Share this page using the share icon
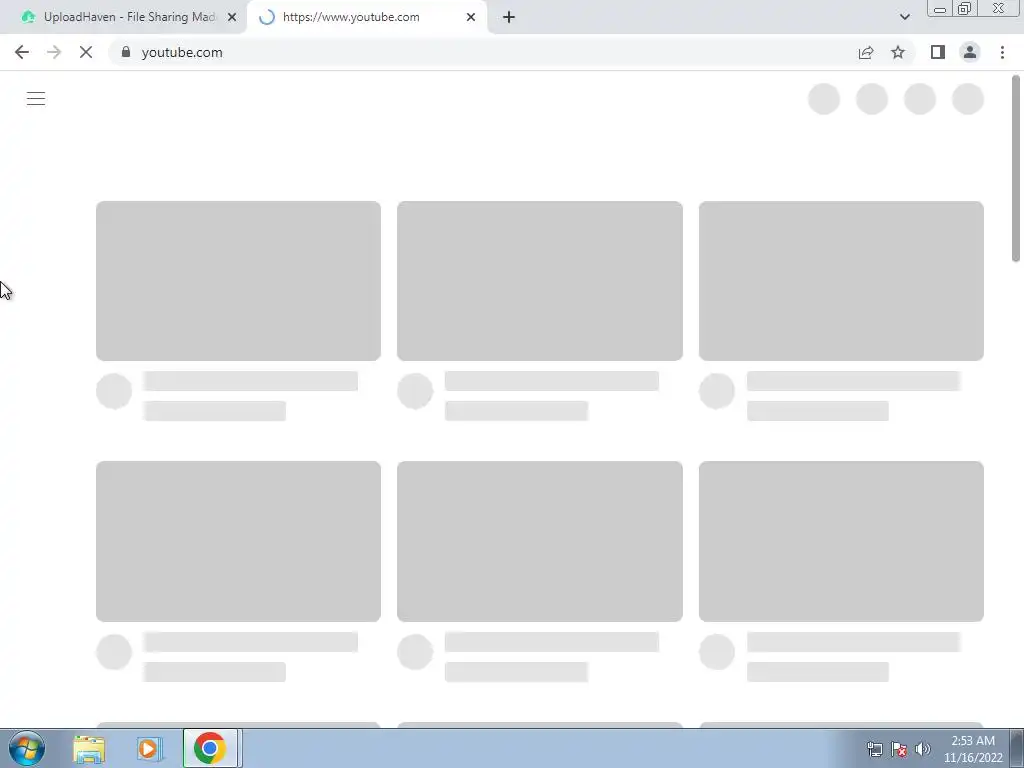 pyautogui.click(x=866, y=52)
